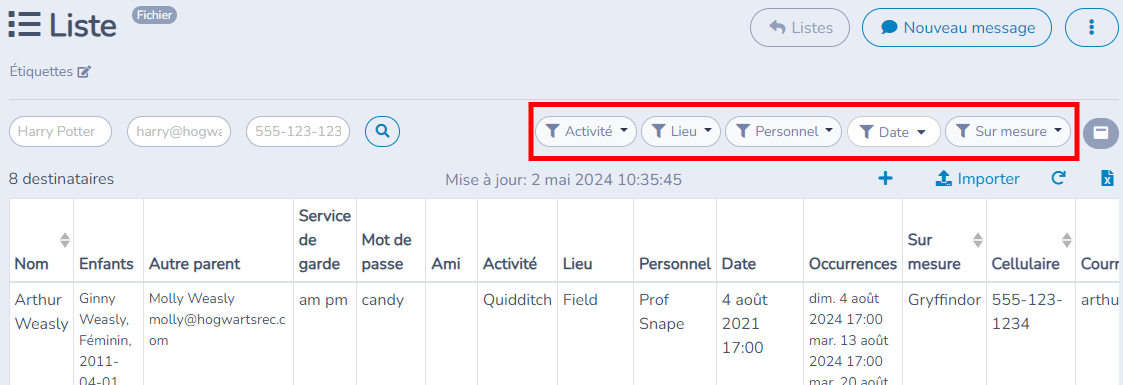Export list to Excel file icon

tap(1107, 179)
